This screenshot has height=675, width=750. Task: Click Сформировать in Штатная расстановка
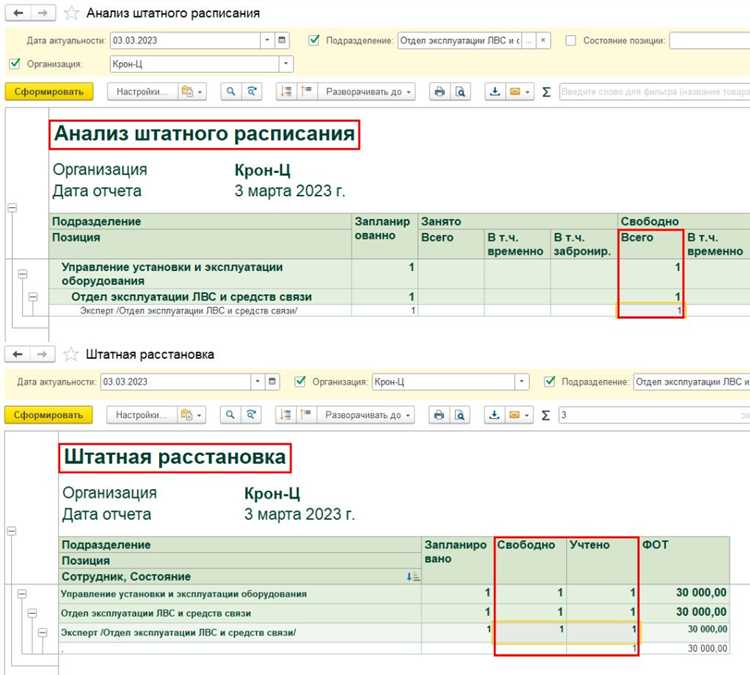tap(48, 415)
